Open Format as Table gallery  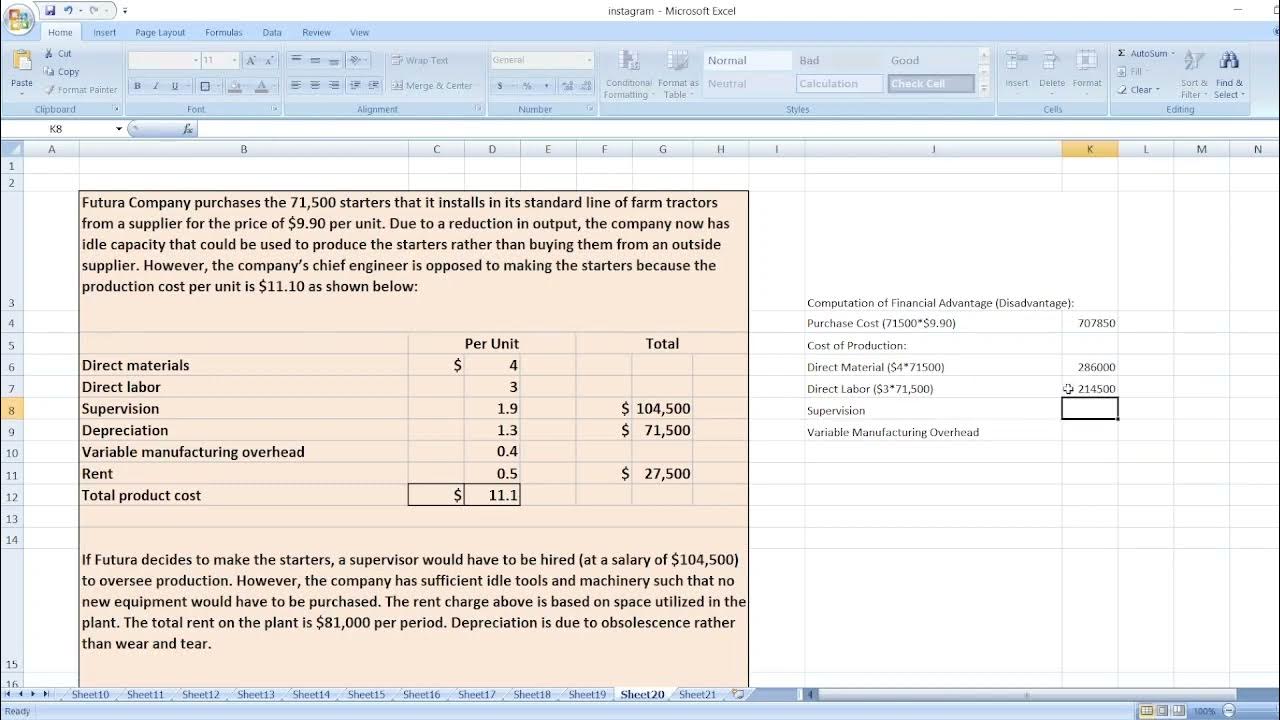[678, 74]
